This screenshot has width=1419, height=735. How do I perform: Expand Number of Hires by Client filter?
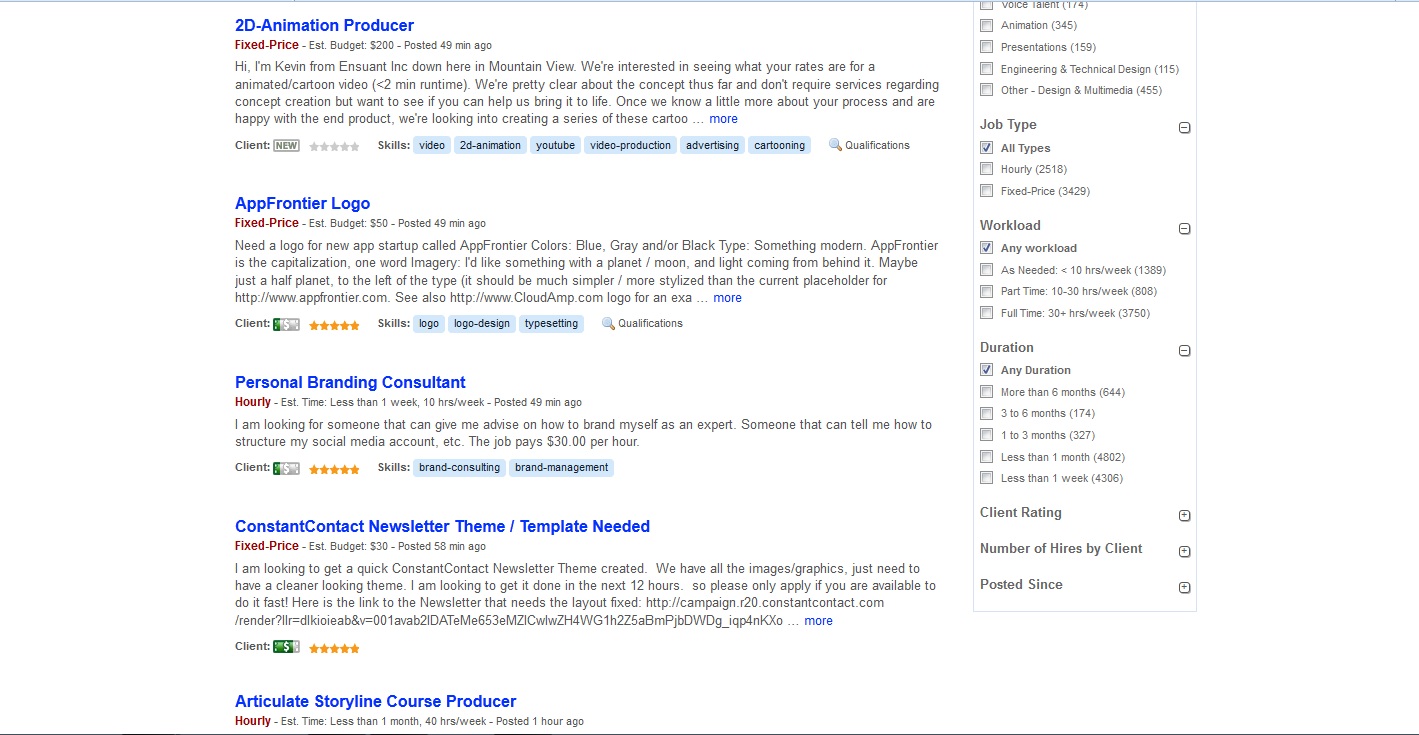point(1185,552)
